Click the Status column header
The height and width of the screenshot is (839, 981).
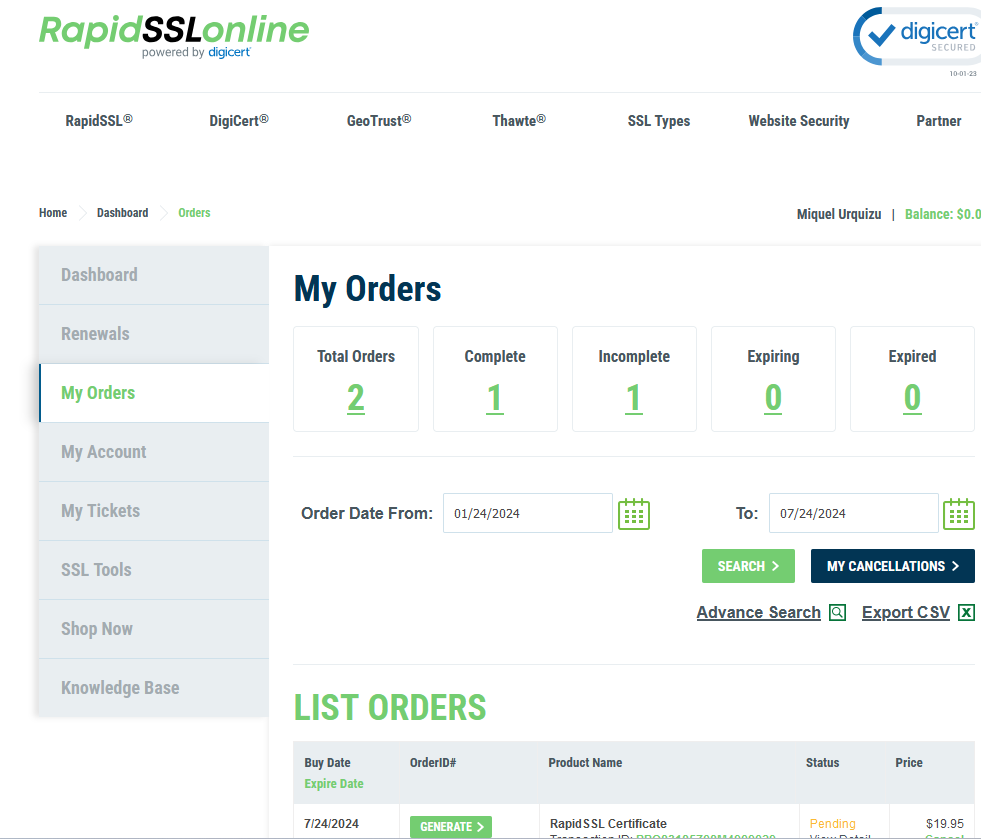point(822,763)
